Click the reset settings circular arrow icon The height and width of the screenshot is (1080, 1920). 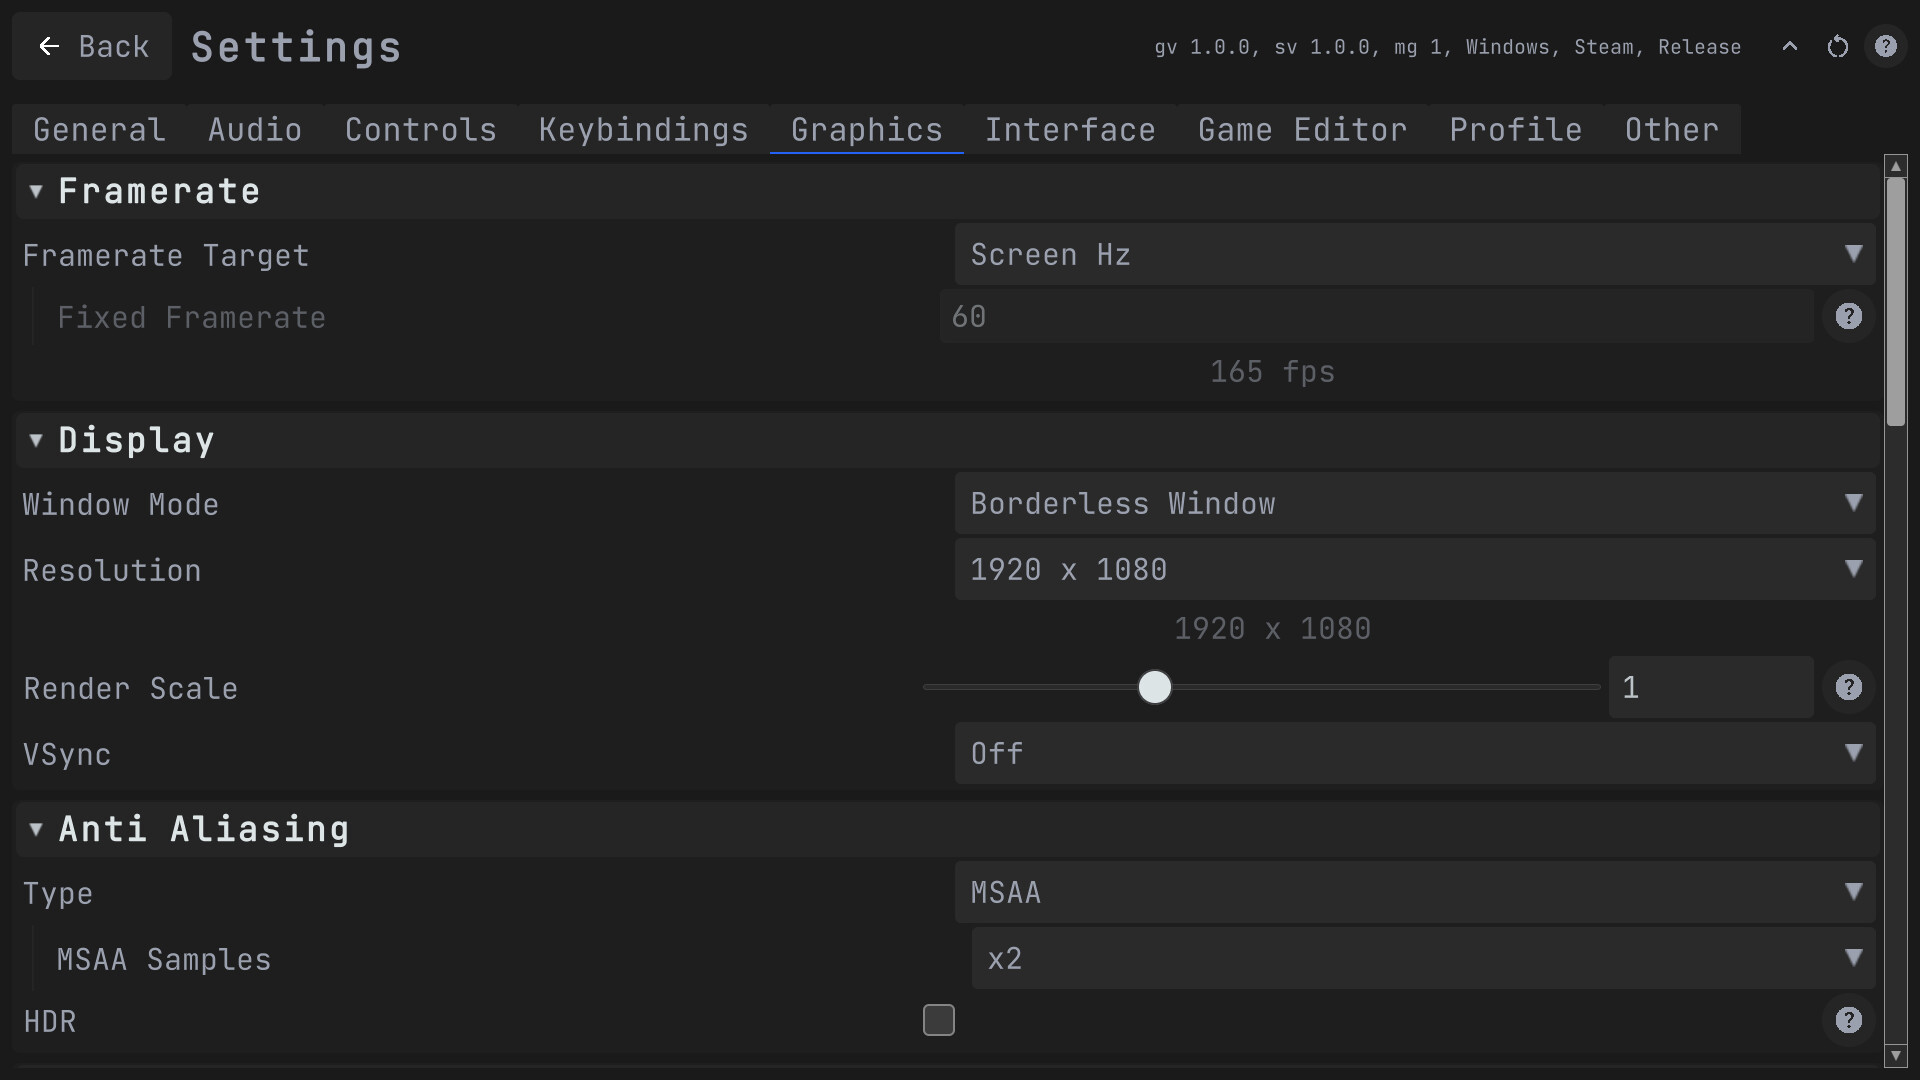(x=1837, y=47)
